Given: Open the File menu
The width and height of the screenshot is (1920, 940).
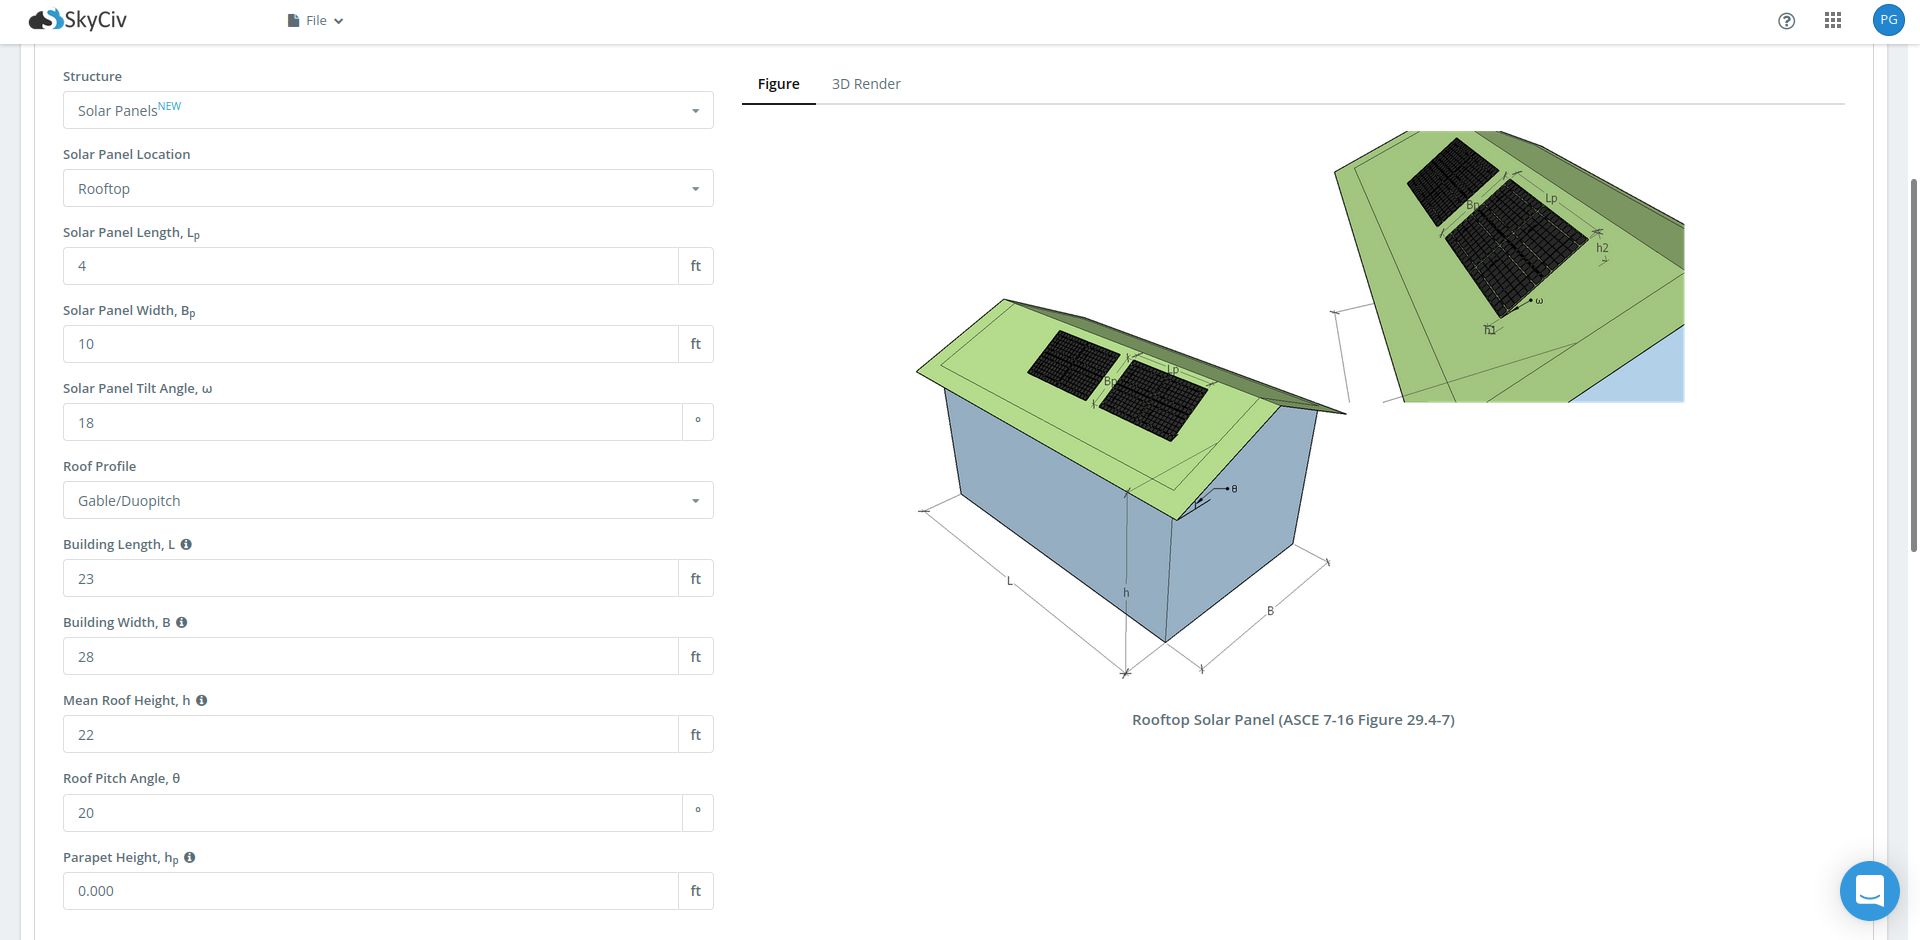Looking at the screenshot, I should (x=316, y=20).
